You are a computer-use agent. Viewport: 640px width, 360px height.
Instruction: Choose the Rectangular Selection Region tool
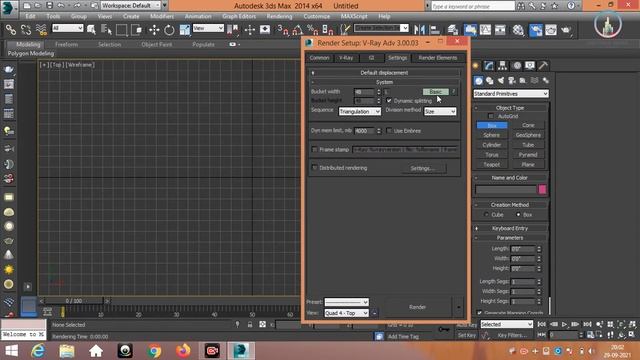(122, 30)
